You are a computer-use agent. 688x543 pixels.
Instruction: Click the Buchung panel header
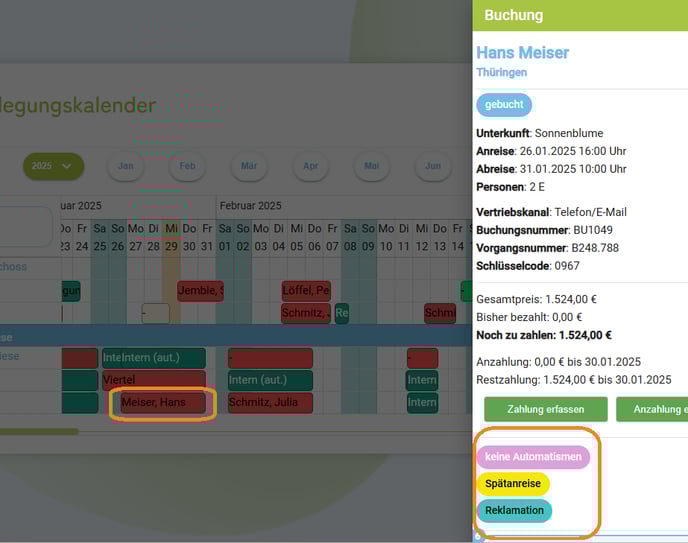pos(580,15)
